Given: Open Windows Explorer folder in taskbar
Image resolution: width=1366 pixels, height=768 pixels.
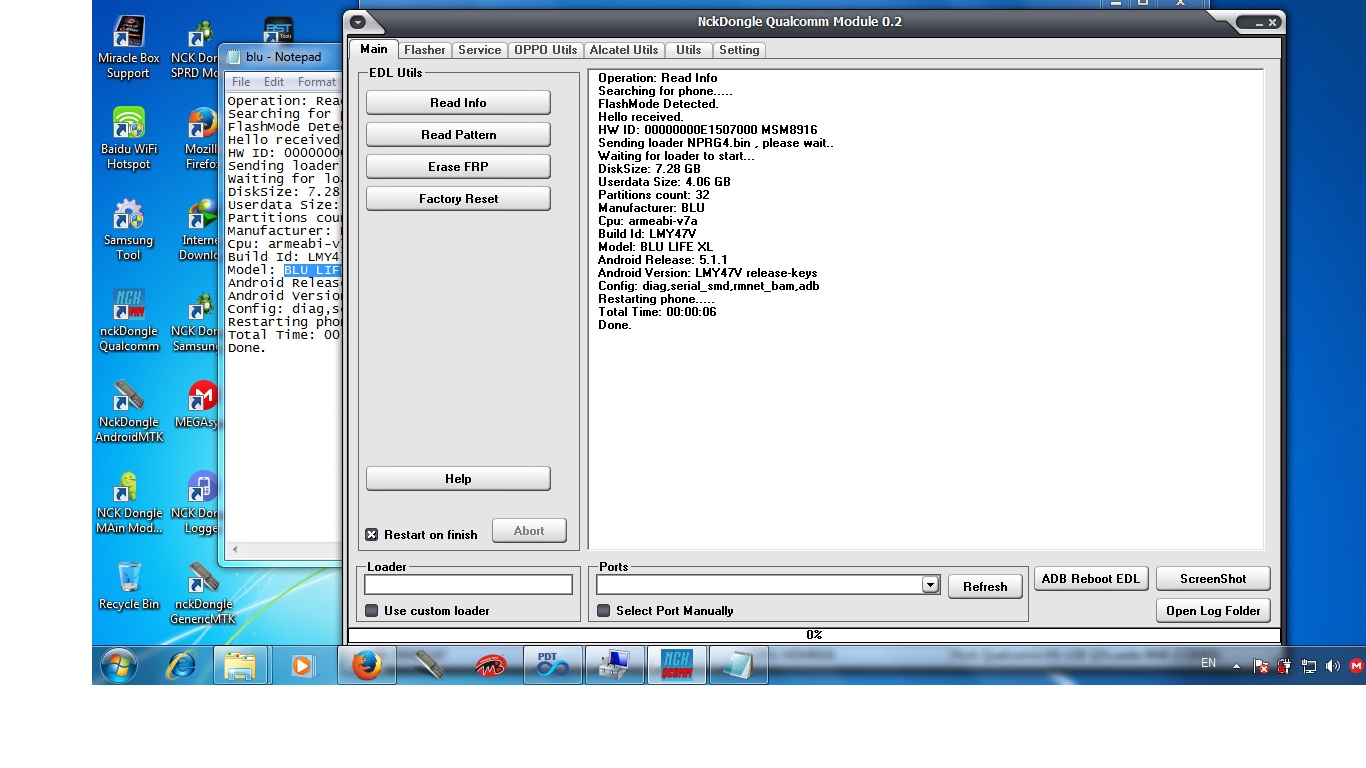Looking at the screenshot, I should coord(241,665).
